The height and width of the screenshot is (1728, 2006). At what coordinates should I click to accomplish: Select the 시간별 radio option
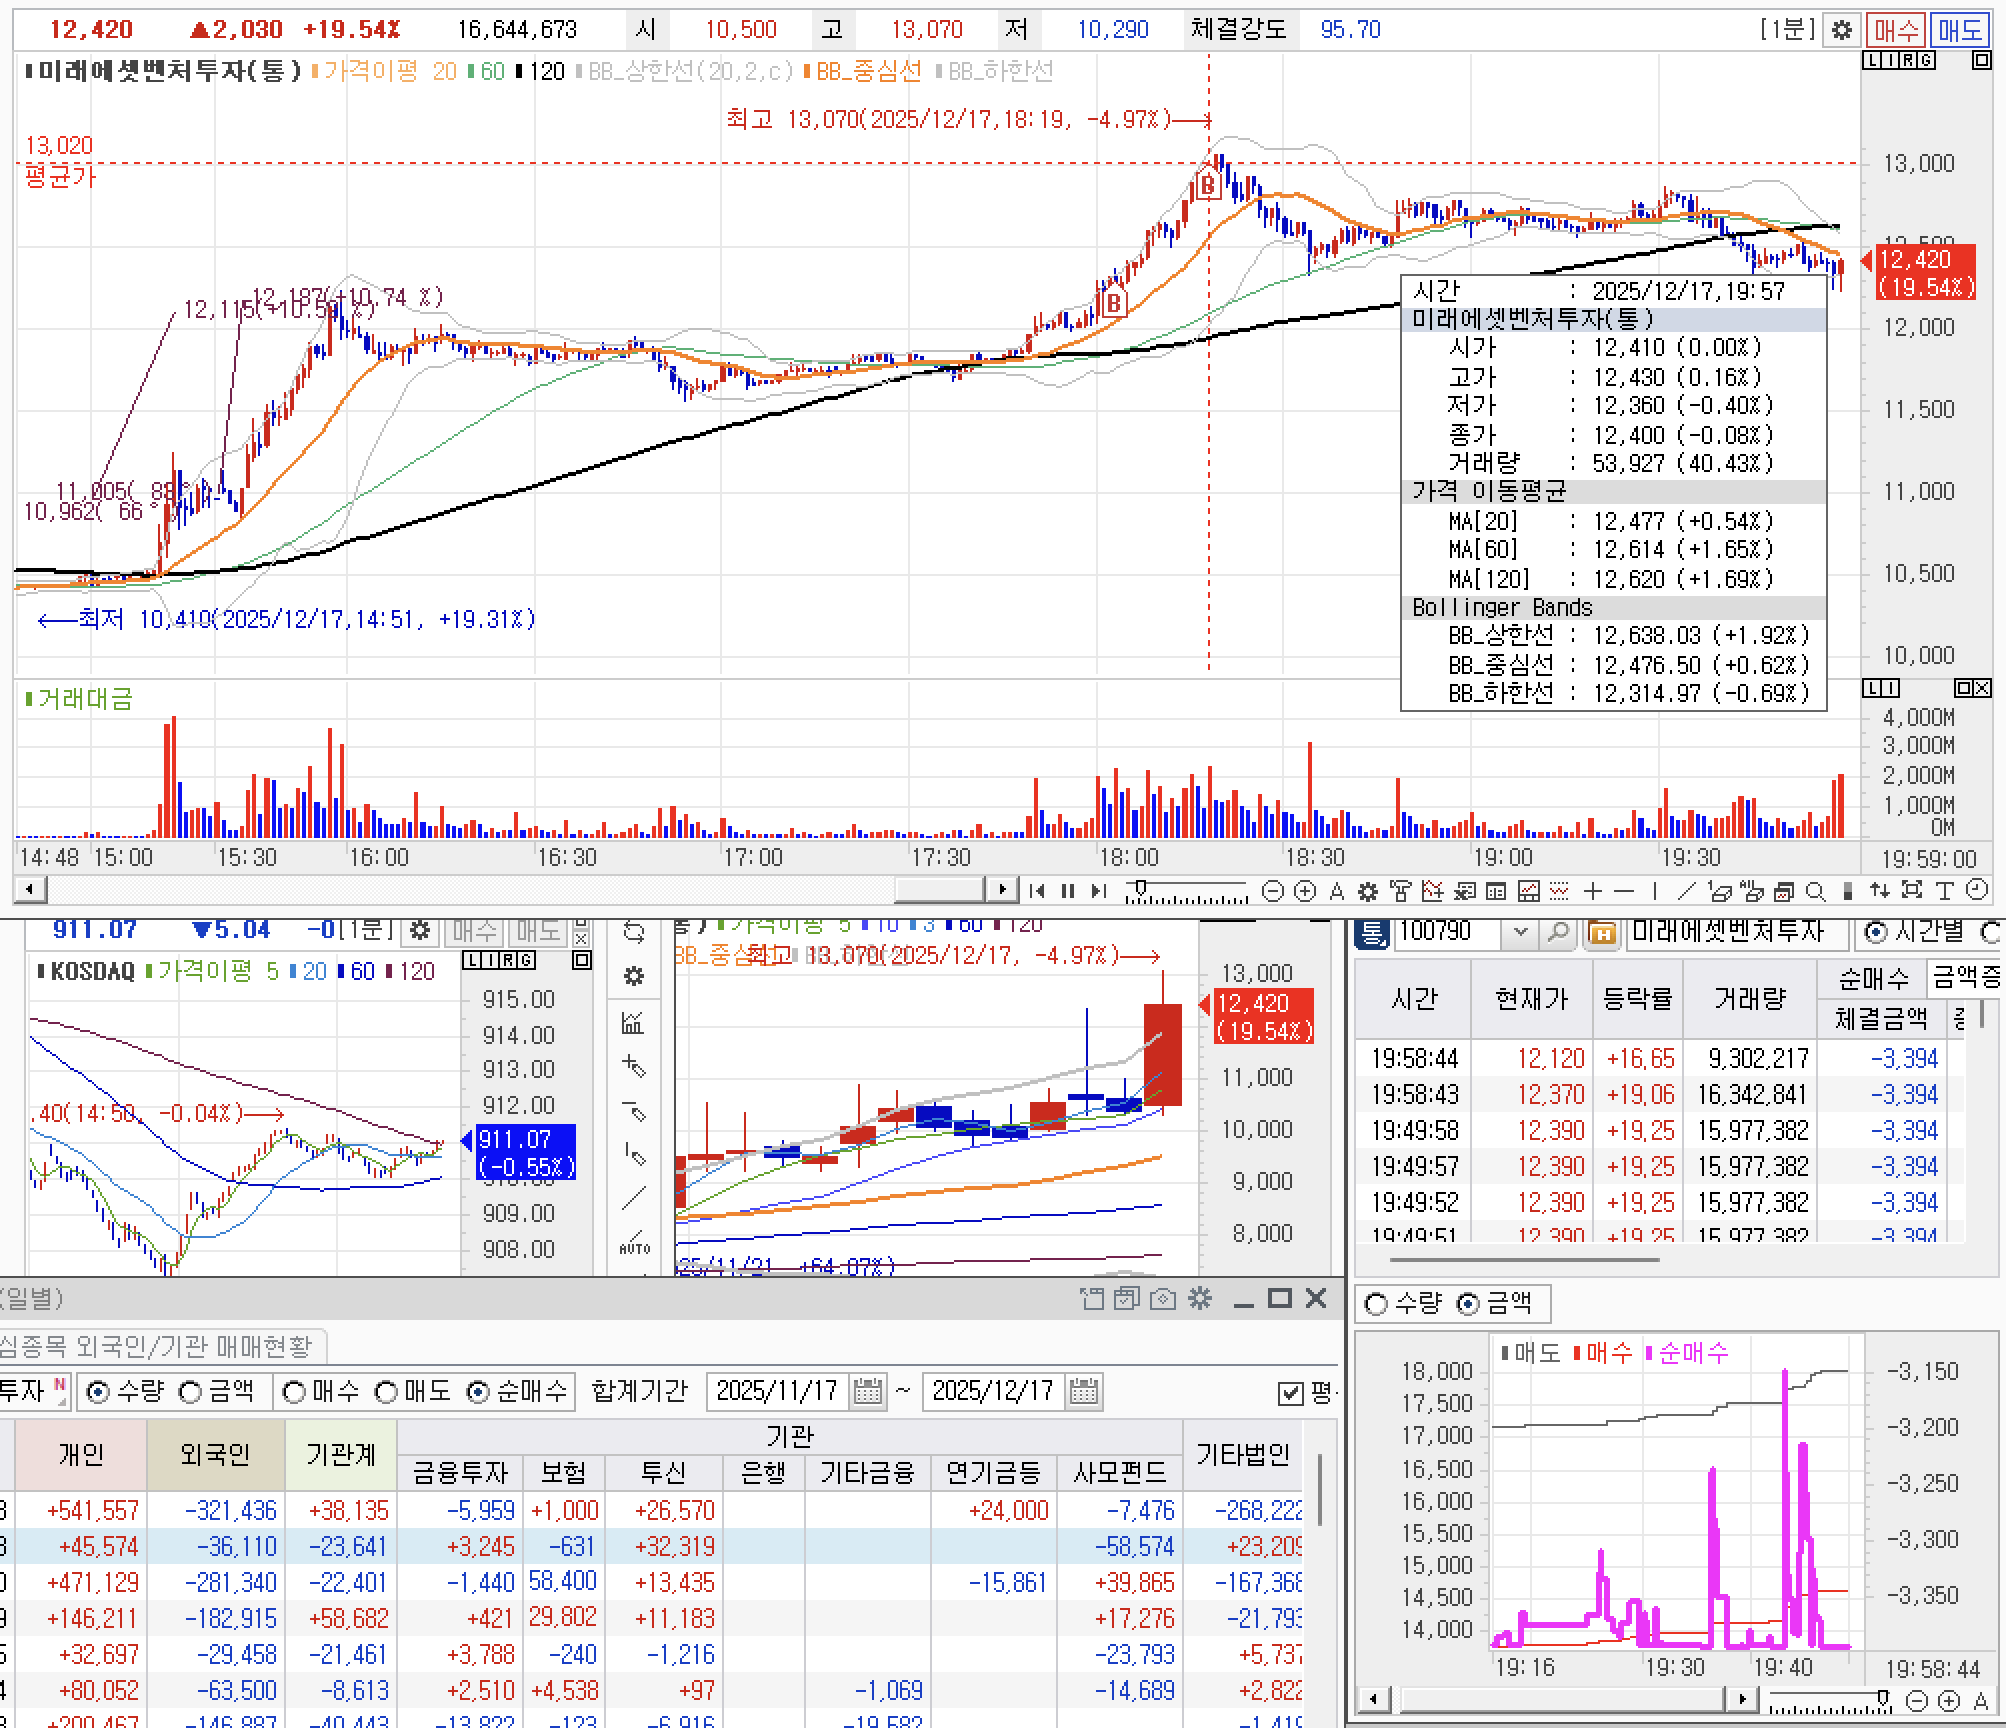(x=1876, y=933)
